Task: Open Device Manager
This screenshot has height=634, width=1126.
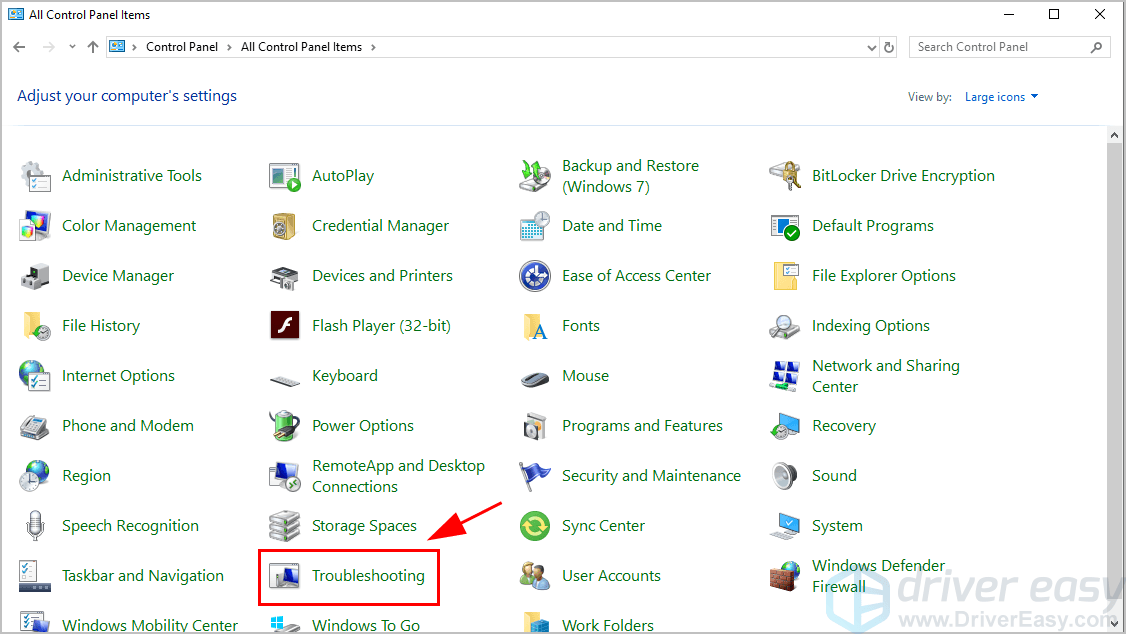Action: click(118, 275)
